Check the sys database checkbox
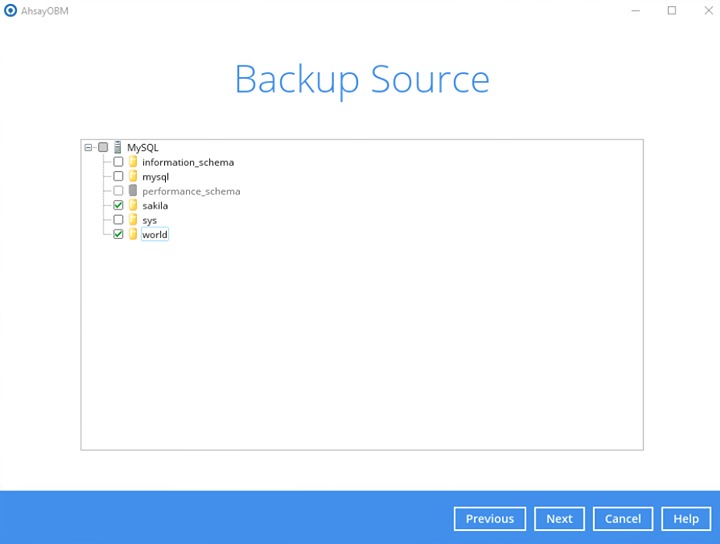 point(118,220)
